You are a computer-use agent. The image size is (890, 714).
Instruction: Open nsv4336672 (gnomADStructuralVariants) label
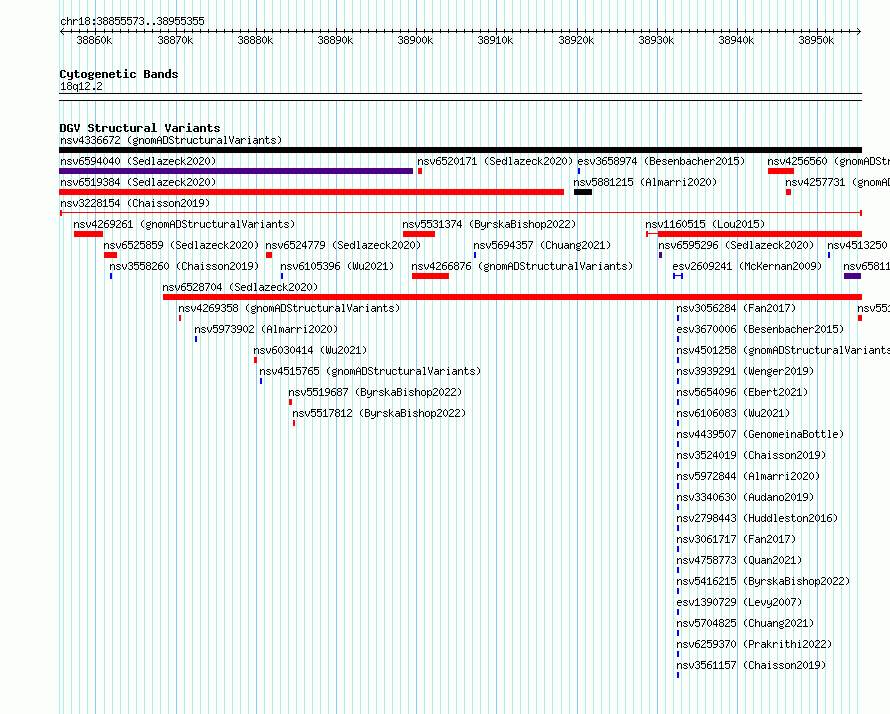click(171, 140)
